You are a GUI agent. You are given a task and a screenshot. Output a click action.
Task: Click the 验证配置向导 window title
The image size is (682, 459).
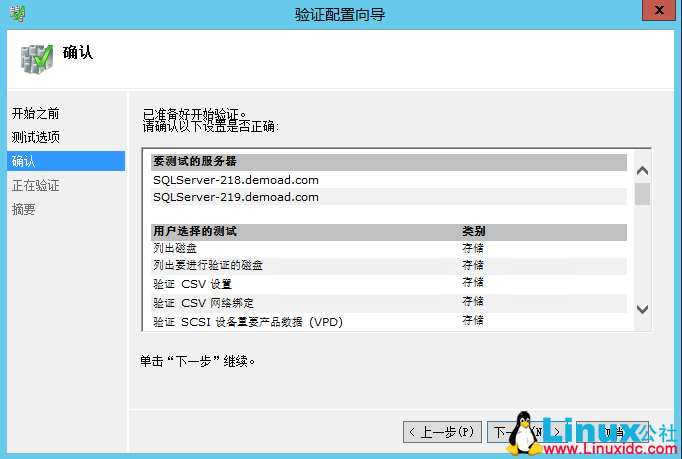click(x=340, y=15)
